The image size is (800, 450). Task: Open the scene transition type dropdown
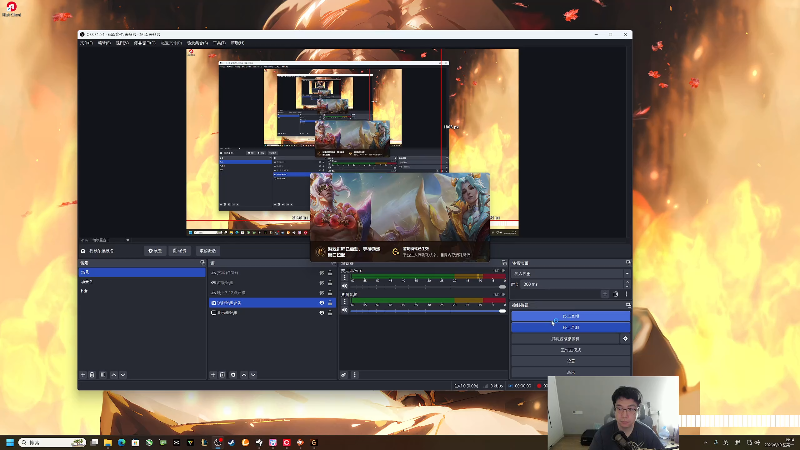click(x=571, y=273)
